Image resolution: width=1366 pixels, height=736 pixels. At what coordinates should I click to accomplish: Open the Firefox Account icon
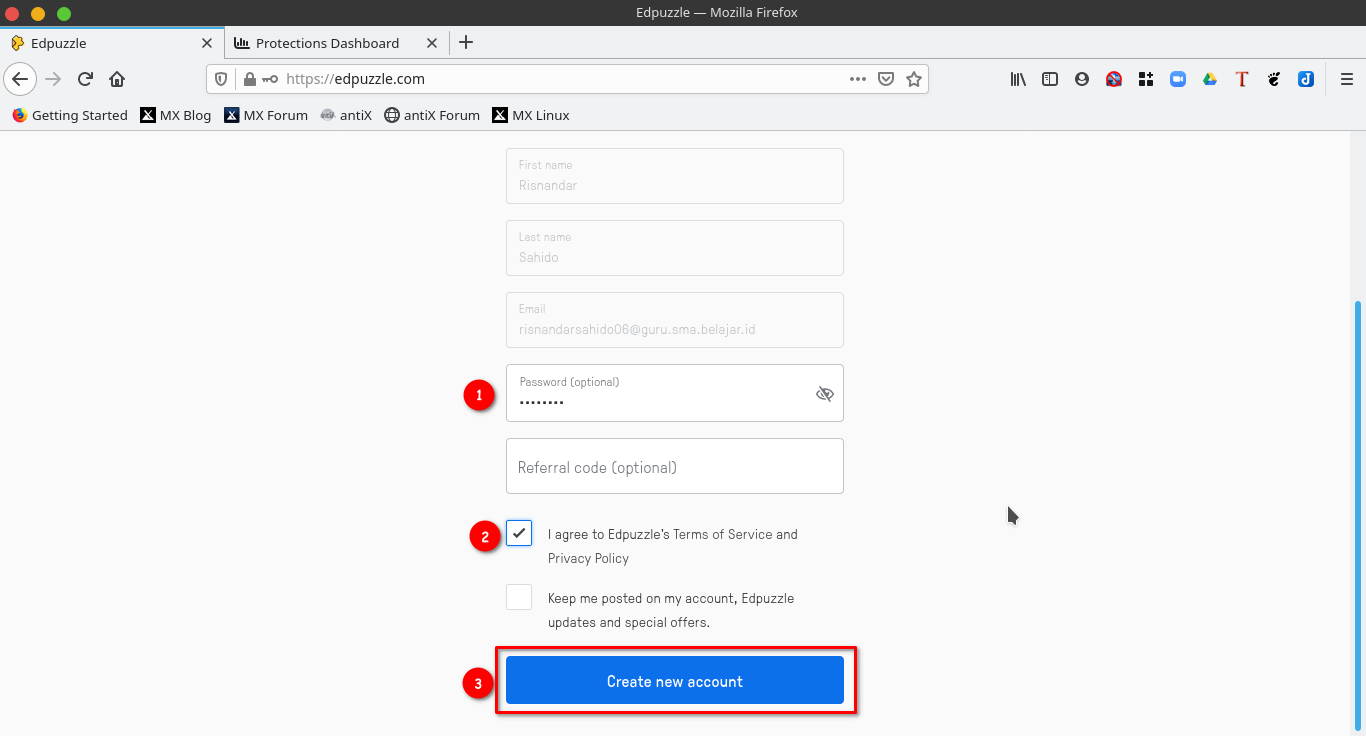(1082, 79)
